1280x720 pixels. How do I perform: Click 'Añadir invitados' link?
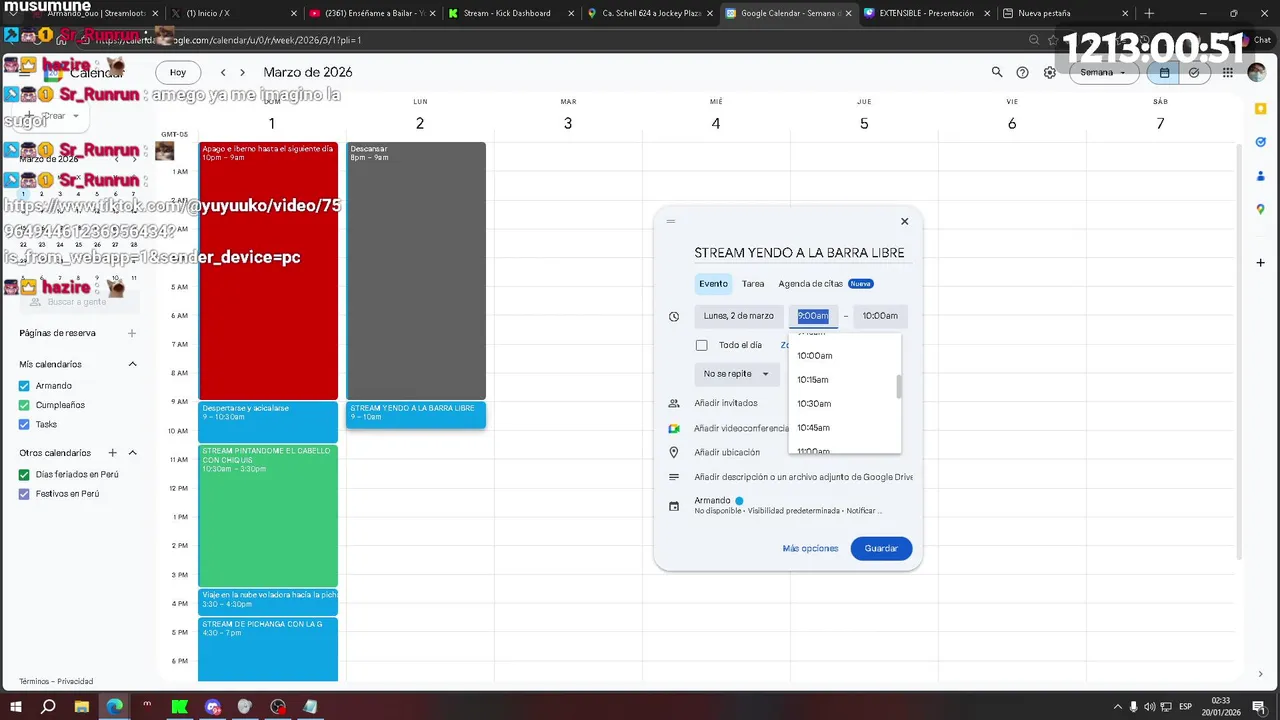[726, 403]
